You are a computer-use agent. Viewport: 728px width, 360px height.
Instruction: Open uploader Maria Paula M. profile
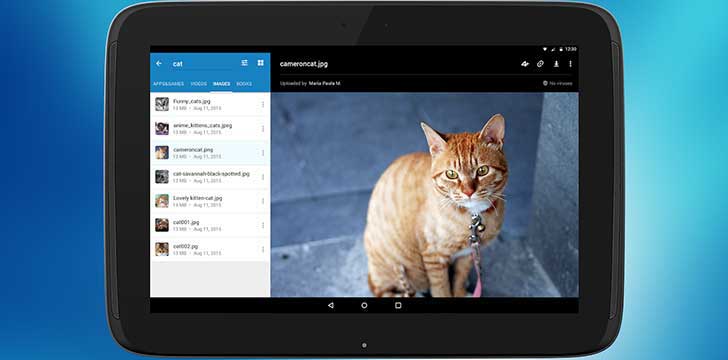pyautogui.click(x=325, y=84)
